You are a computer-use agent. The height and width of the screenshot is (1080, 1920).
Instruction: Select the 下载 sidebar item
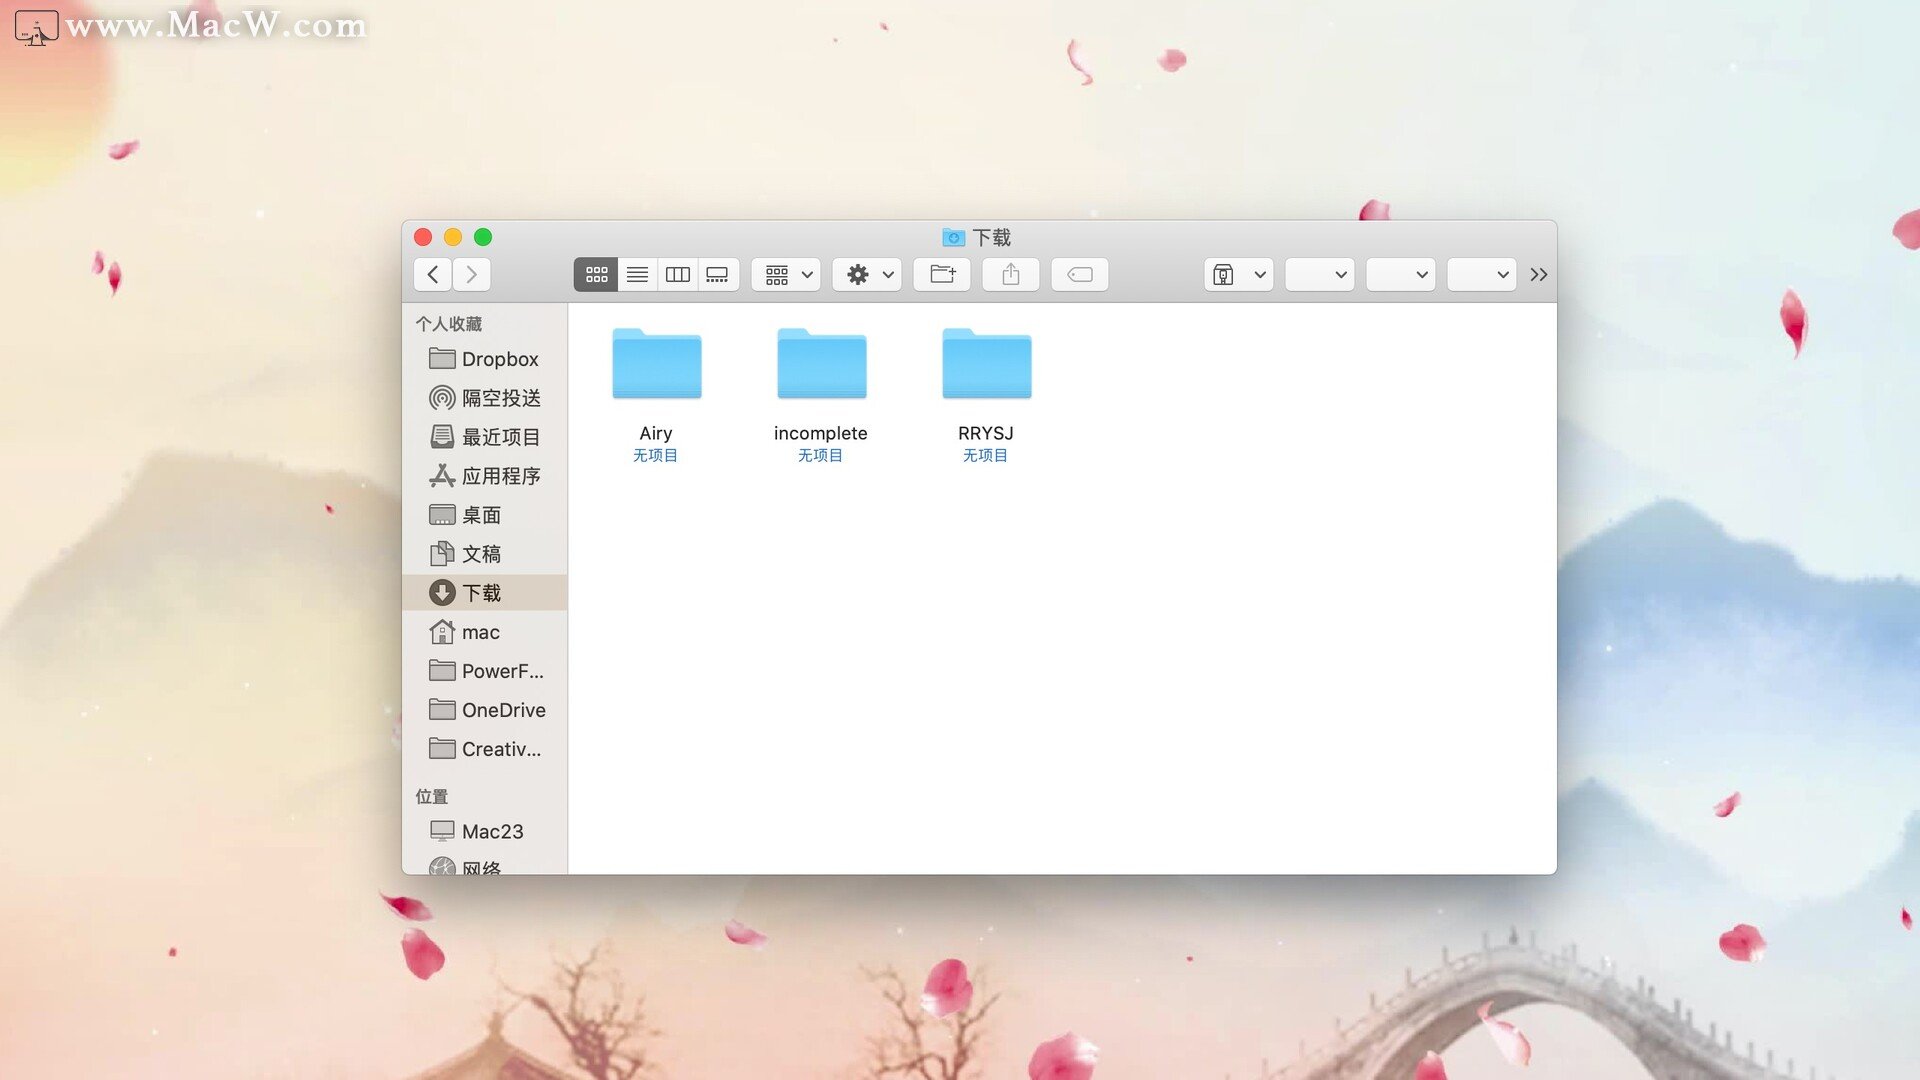[x=481, y=592]
